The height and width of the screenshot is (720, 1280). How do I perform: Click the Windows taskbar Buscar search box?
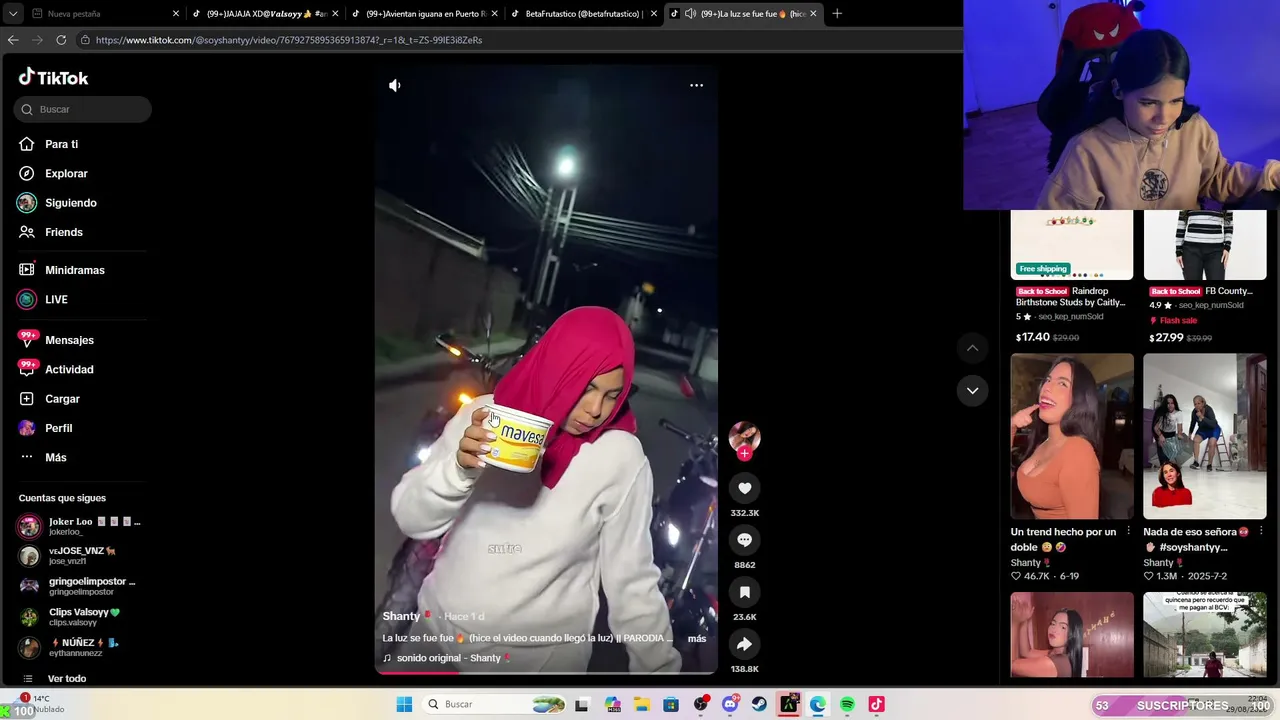tap(497, 704)
